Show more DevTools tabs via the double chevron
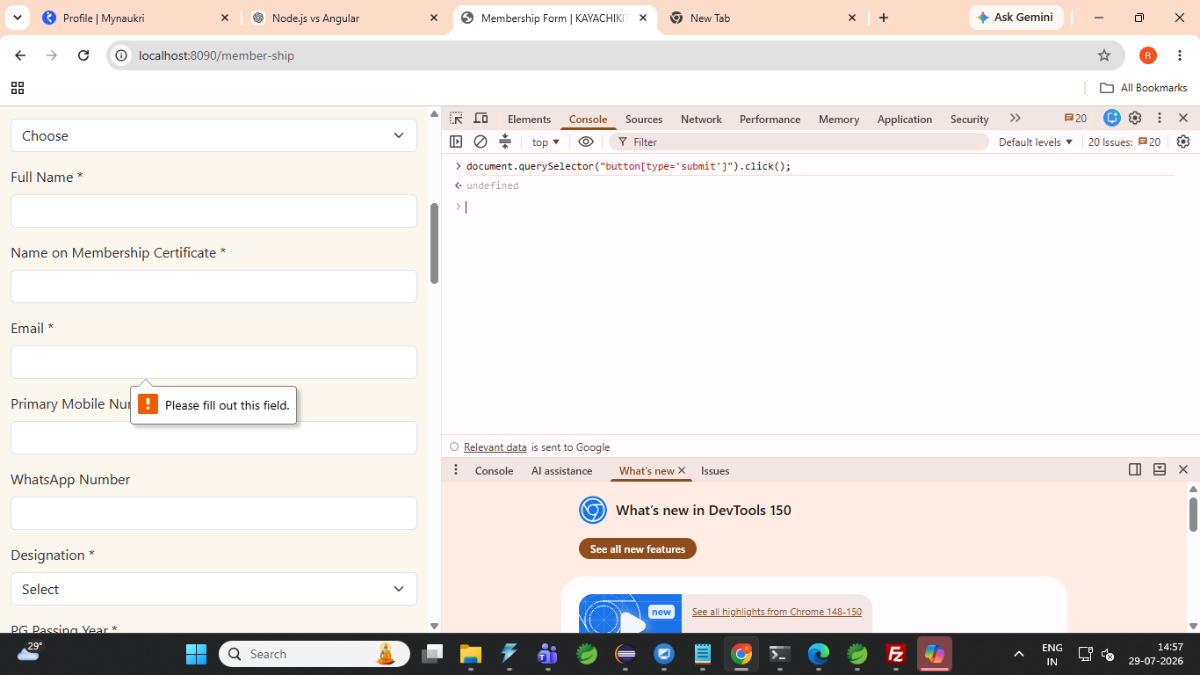 [1015, 118]
